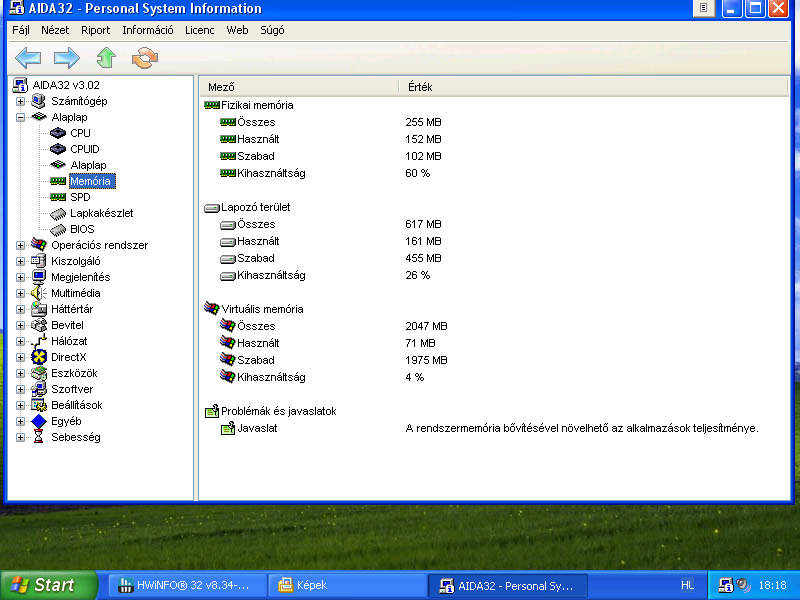Click the Háttértár storage icon

[39, 309]
